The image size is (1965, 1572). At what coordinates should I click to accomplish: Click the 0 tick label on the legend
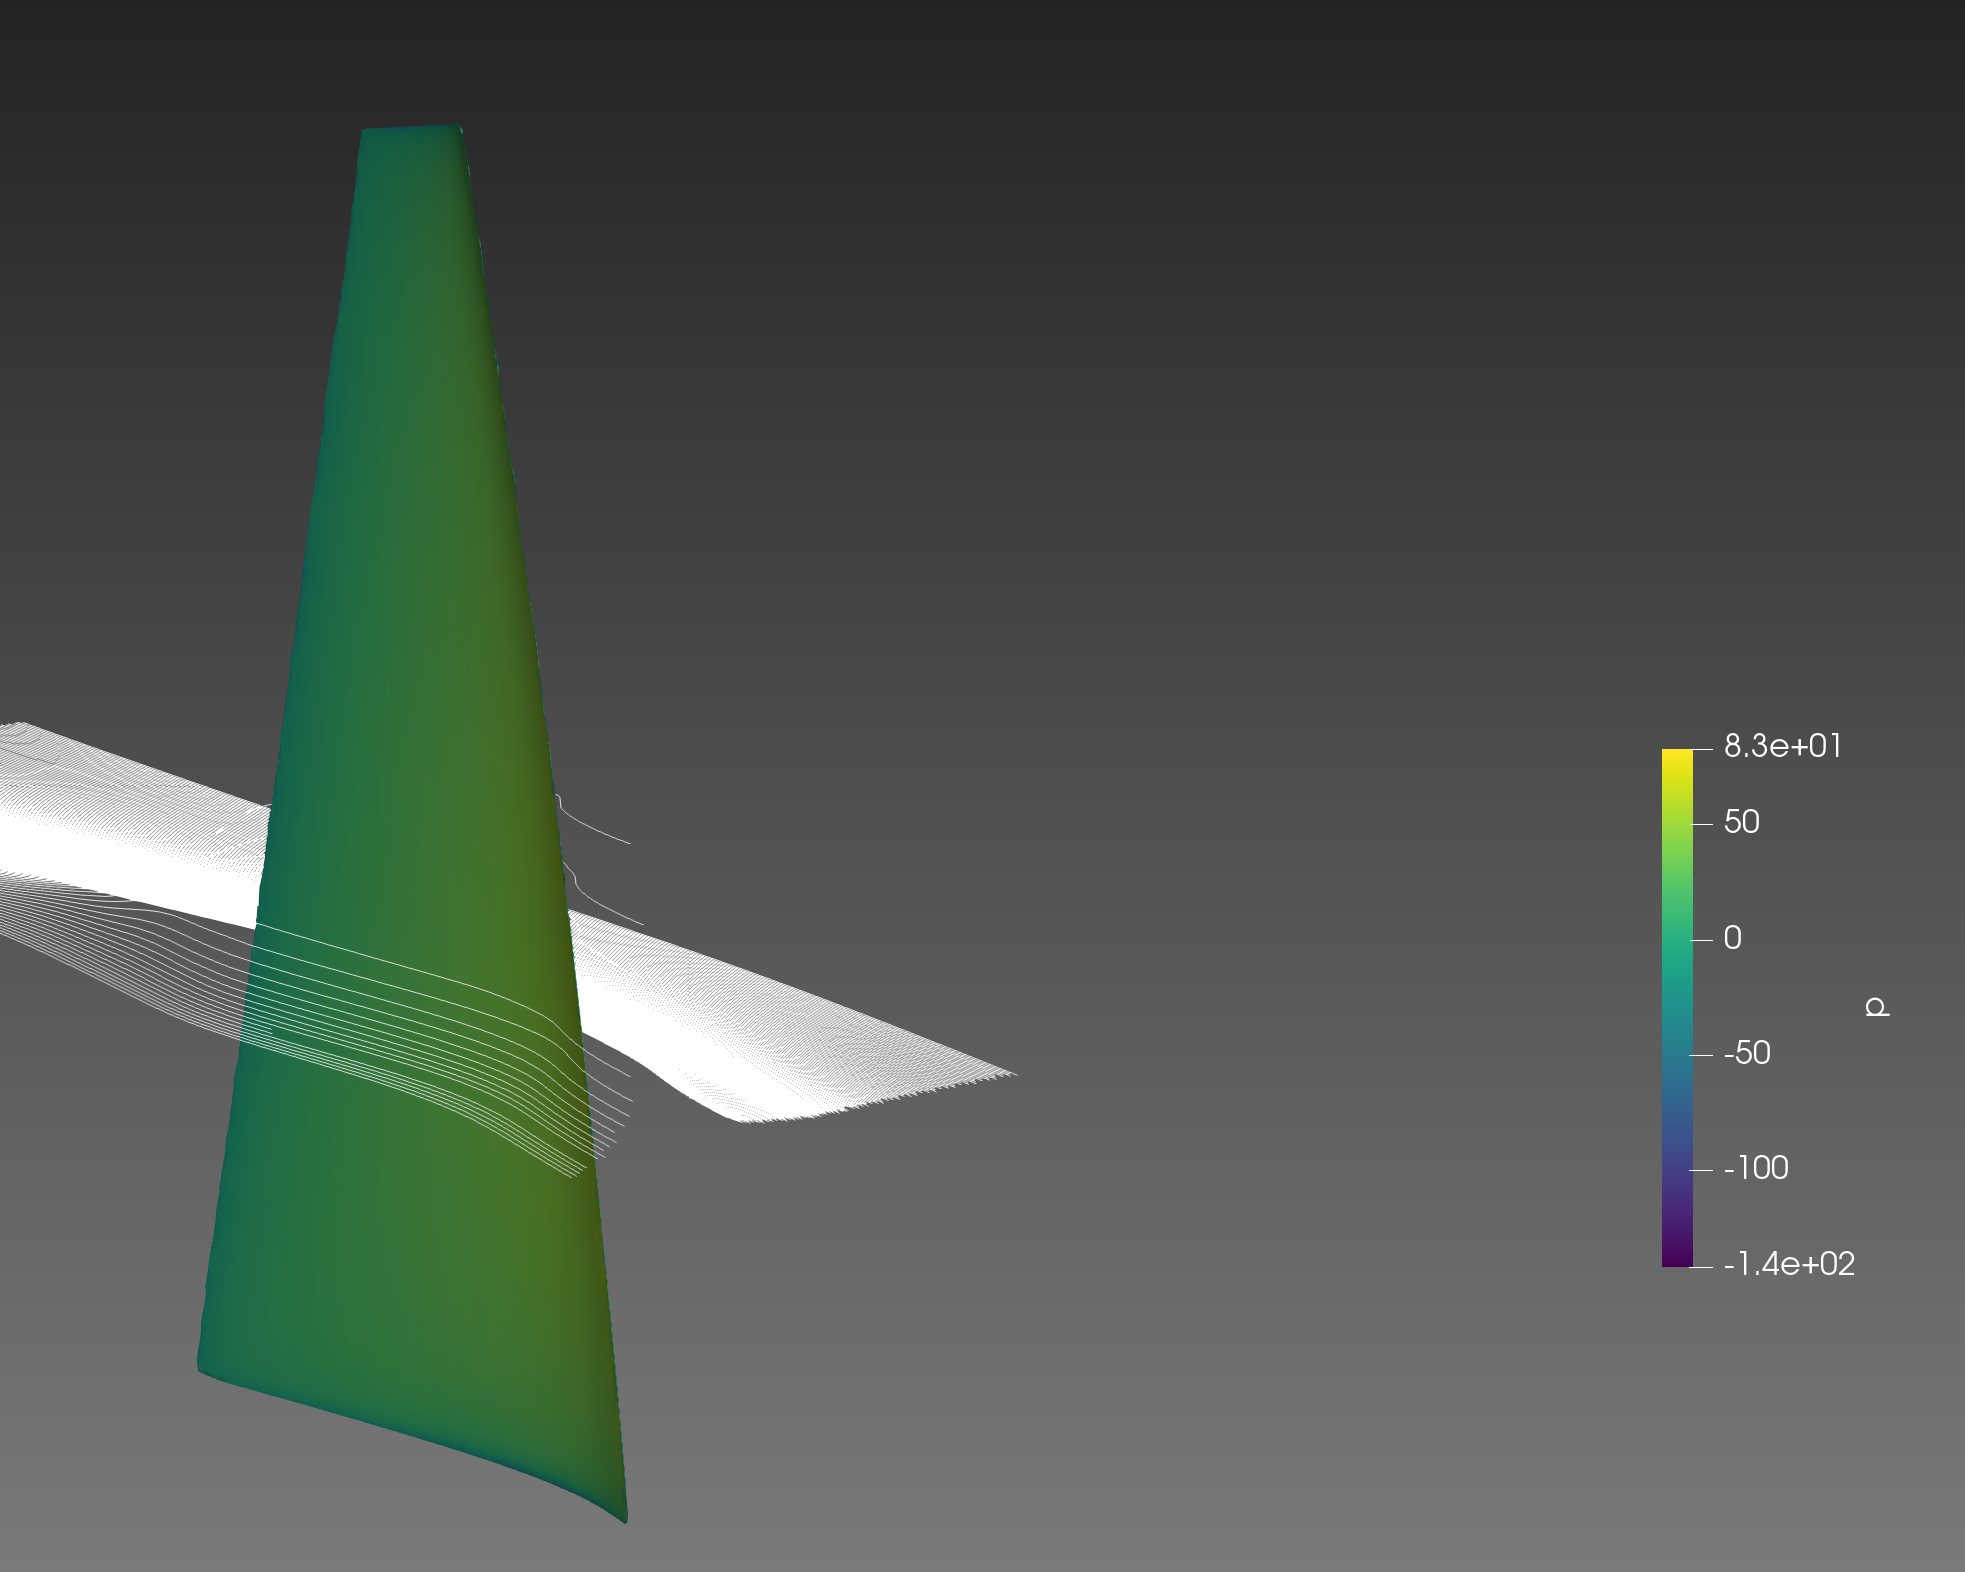coord(1732,939)
